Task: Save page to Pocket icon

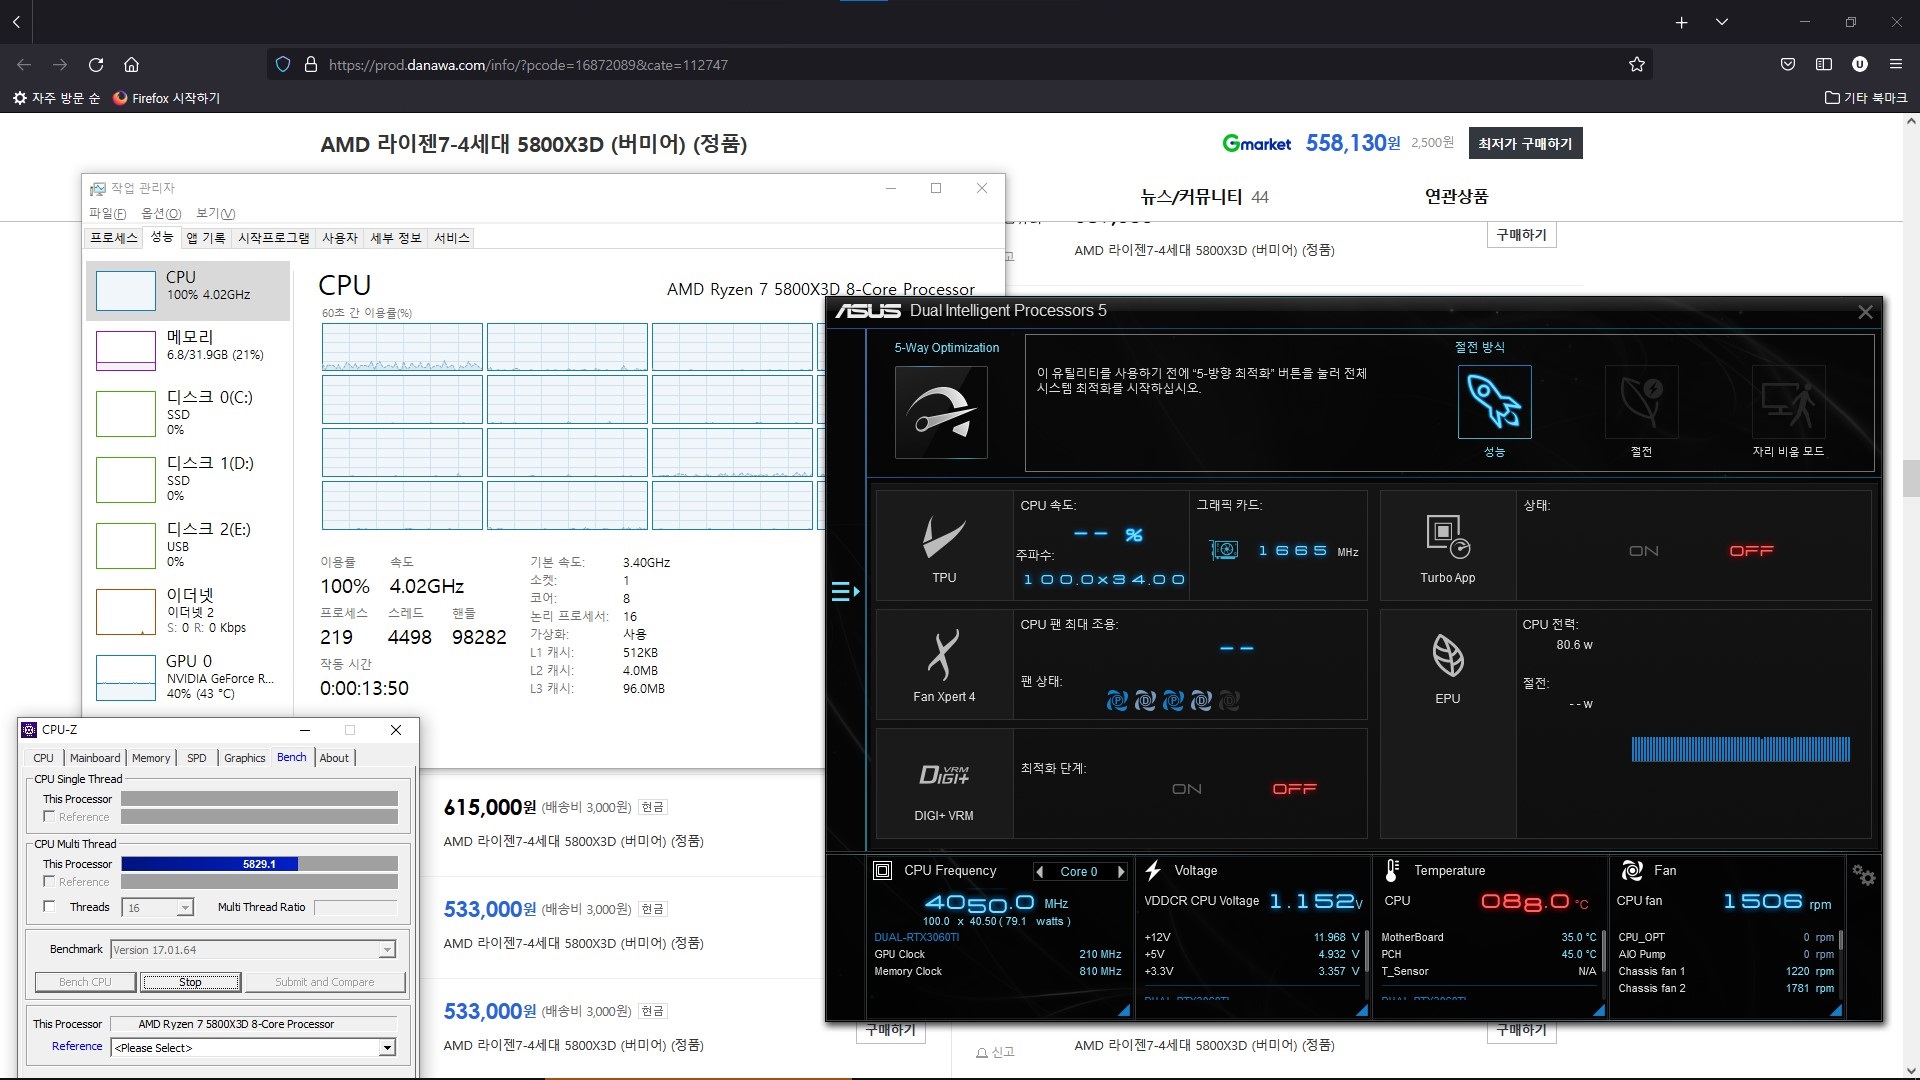Action: click(1788, 64)
